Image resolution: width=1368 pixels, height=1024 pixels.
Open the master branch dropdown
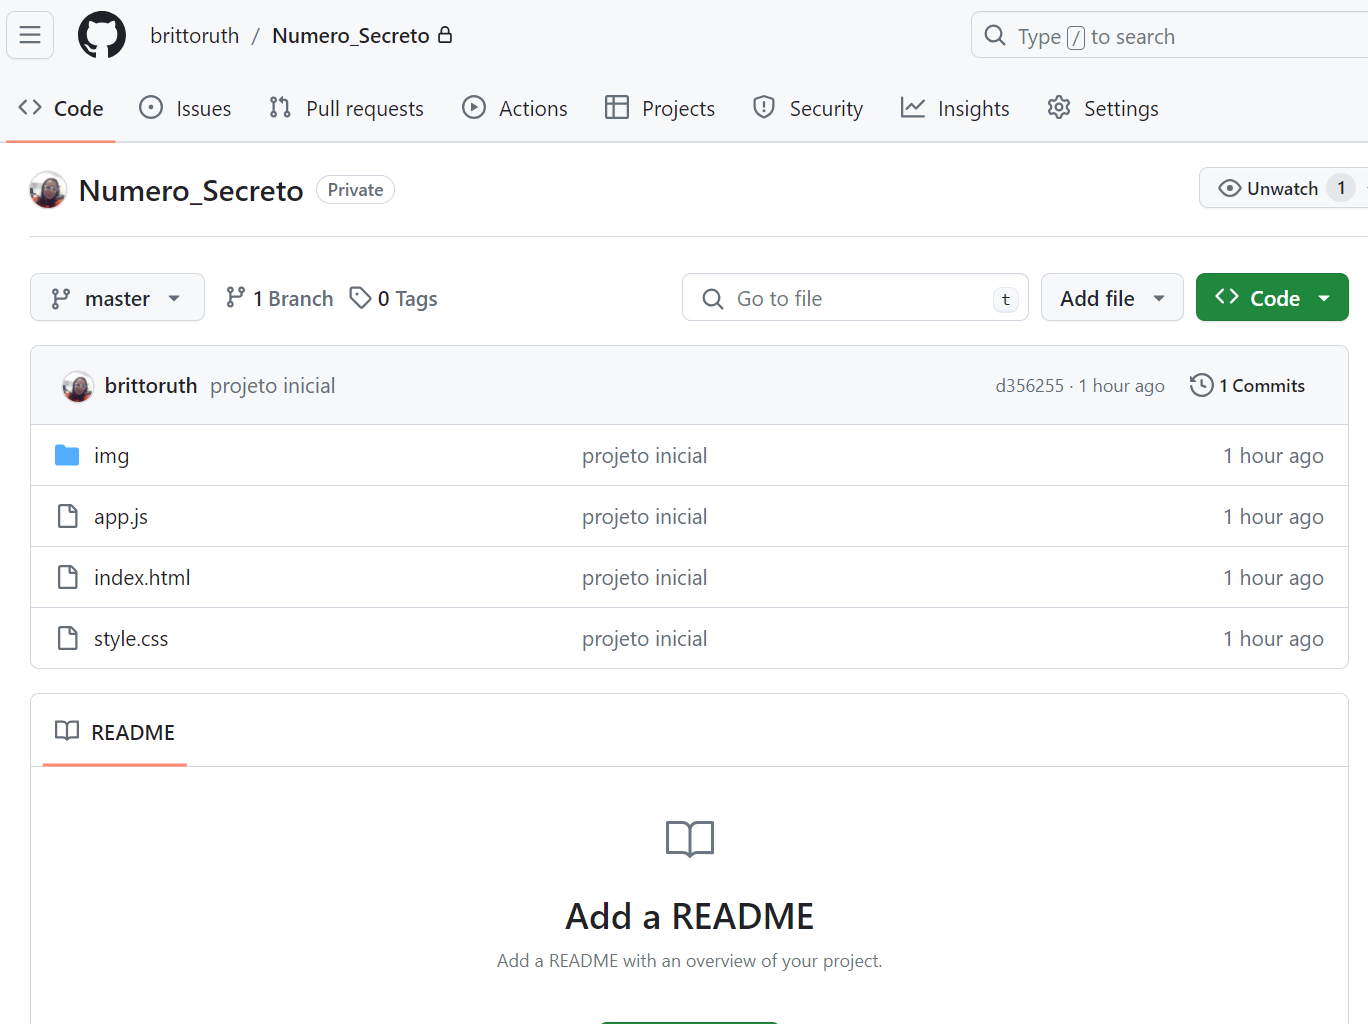coord(117,298)
